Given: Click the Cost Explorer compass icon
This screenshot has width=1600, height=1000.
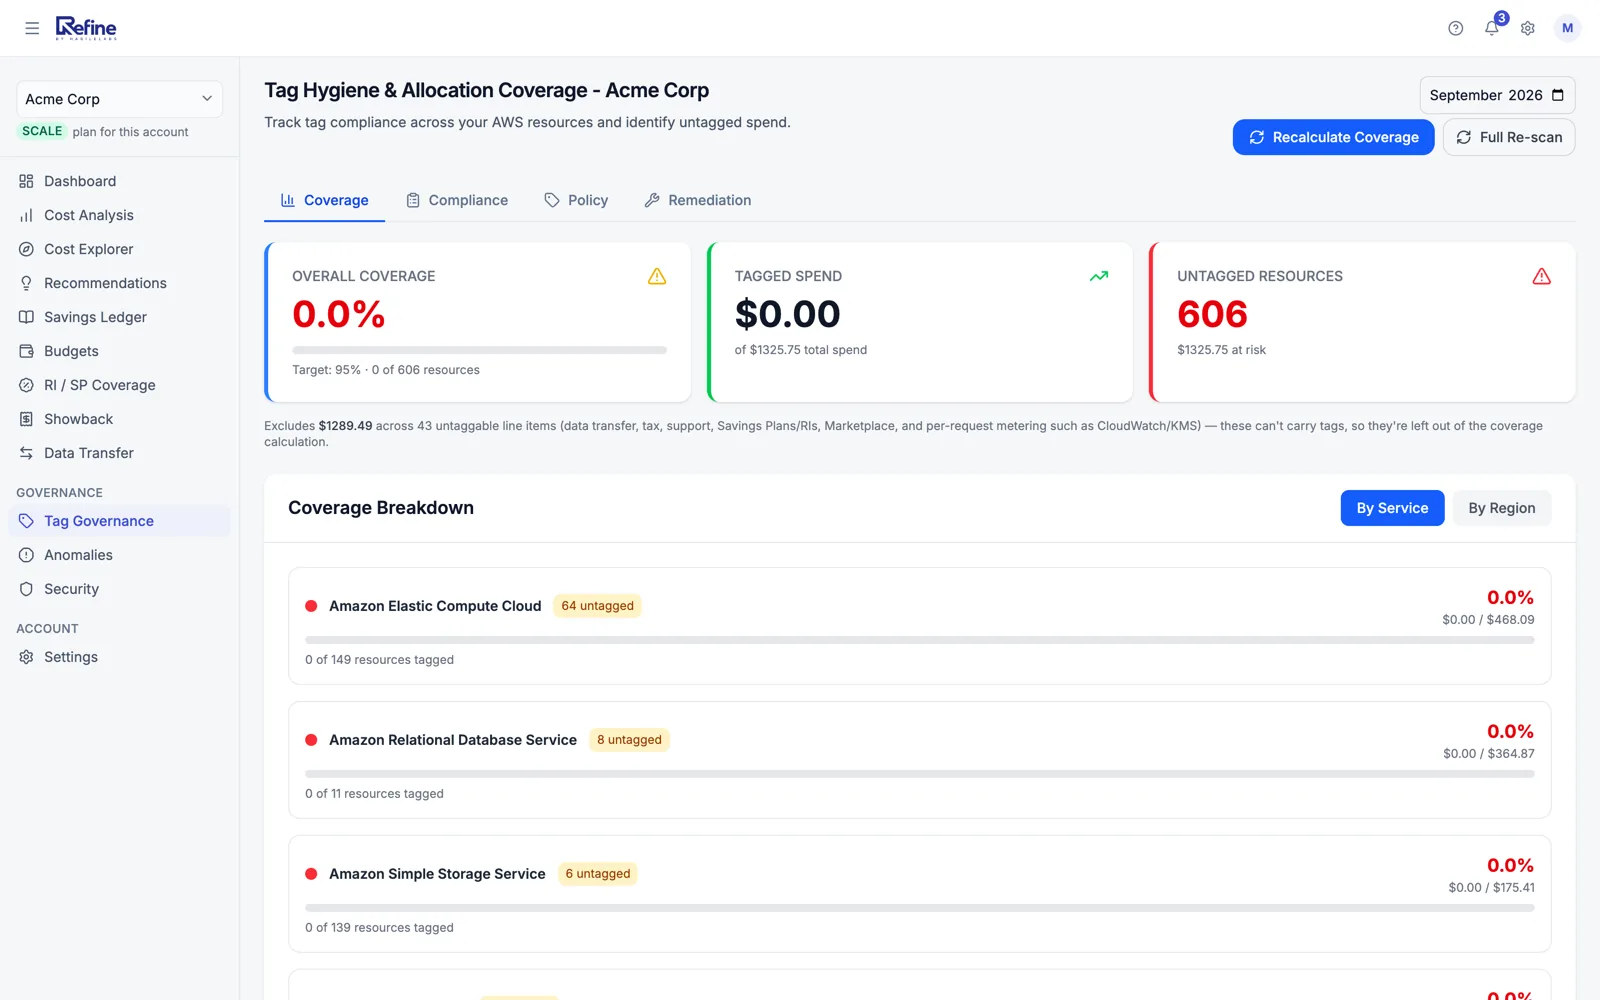Looking at the screenshot, I should (26, 249).
